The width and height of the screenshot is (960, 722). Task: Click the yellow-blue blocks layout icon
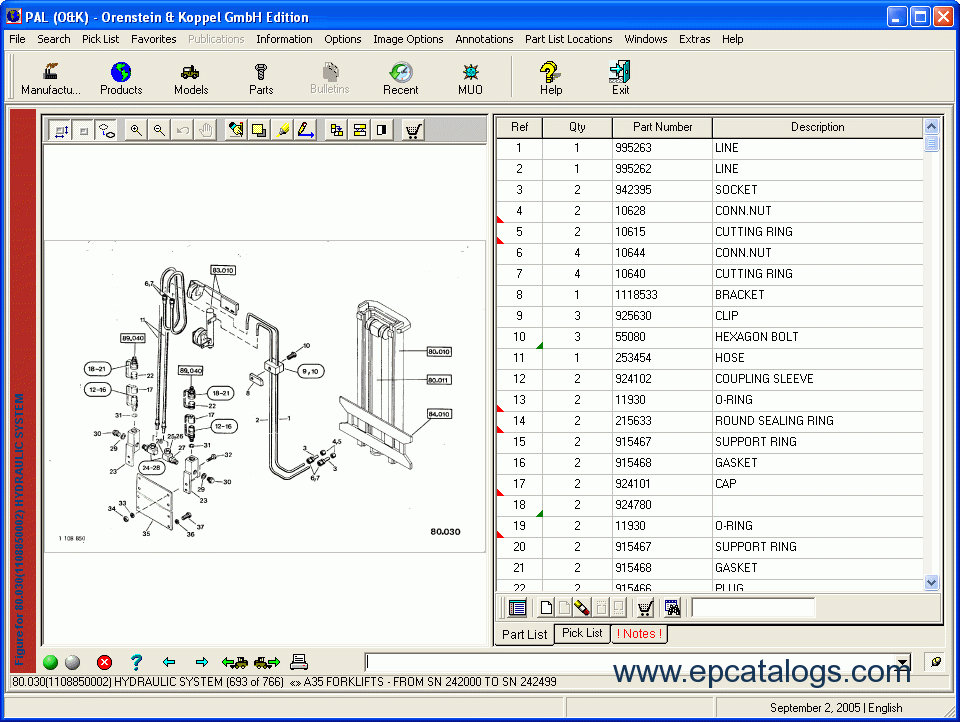[336, 130]
